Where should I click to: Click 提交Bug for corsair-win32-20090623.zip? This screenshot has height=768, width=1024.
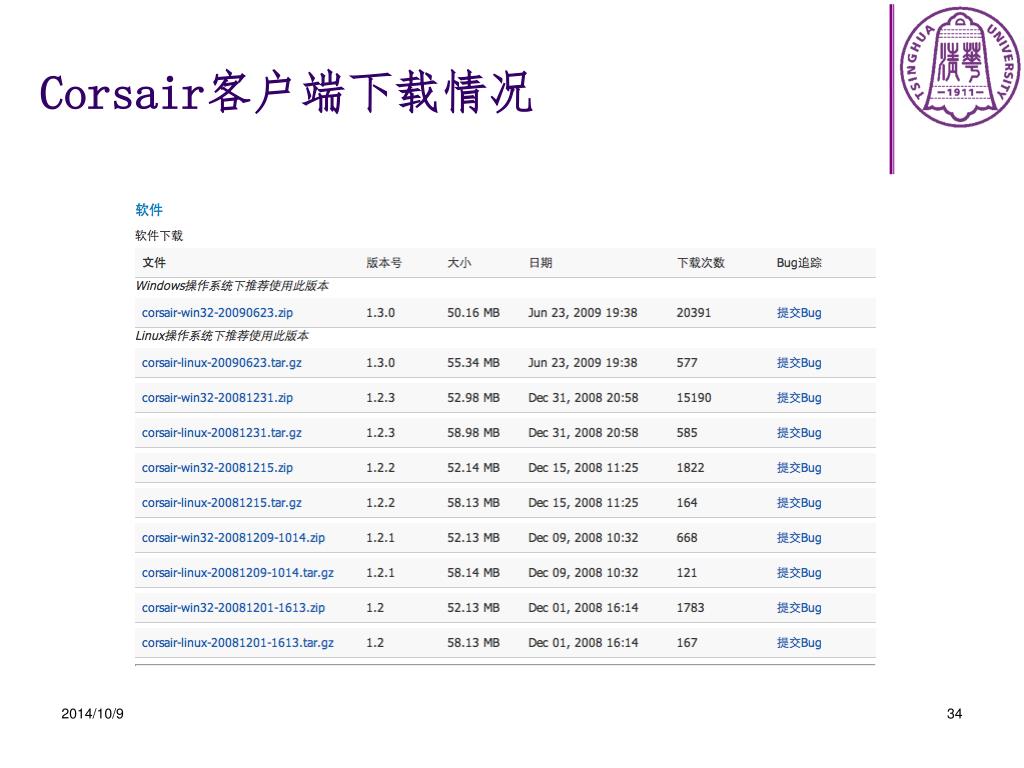799,313
